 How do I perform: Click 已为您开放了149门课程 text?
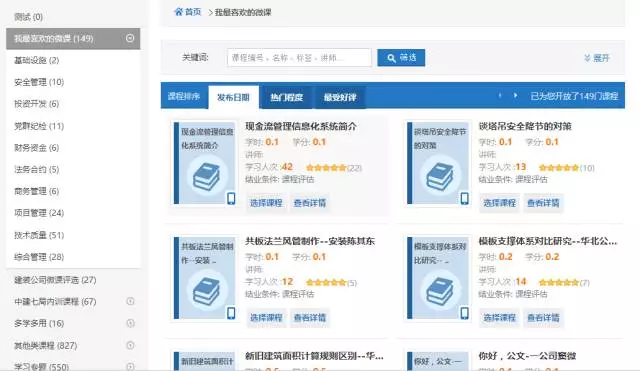pos(574,97)
